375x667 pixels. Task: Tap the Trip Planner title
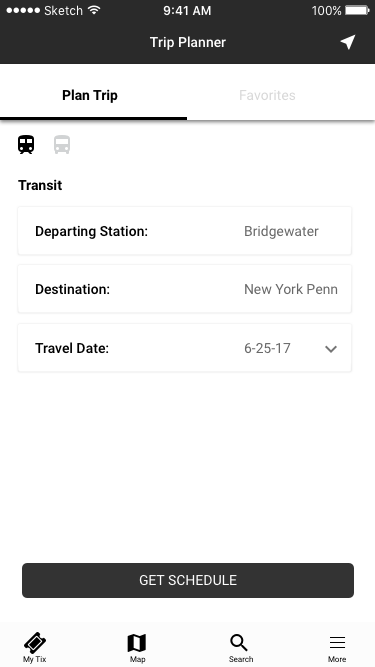(x=188, y=43)
